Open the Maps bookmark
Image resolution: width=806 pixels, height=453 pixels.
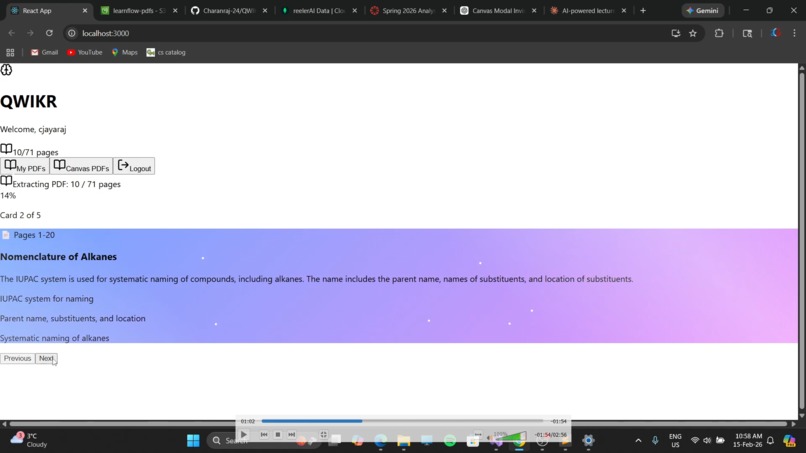pyautogui.click(x=124, y=52)
